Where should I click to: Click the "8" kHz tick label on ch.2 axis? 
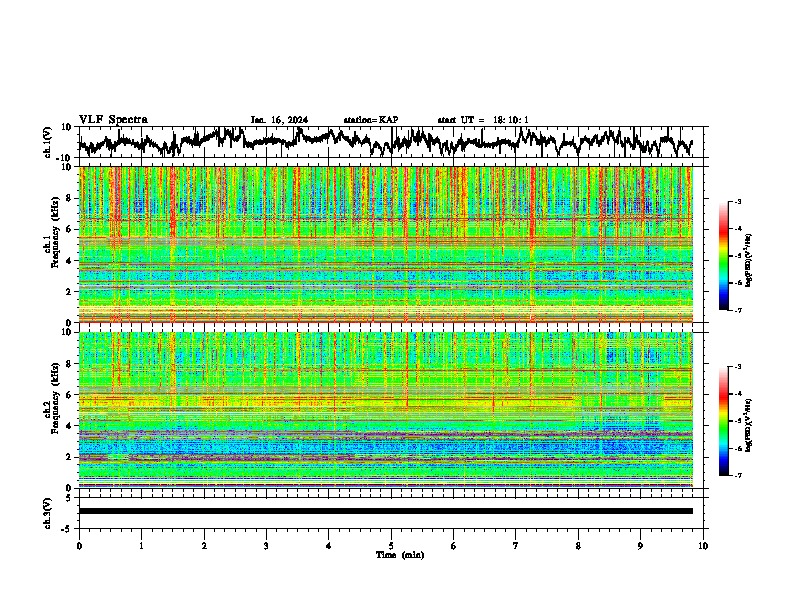click(x=70, y=364)
